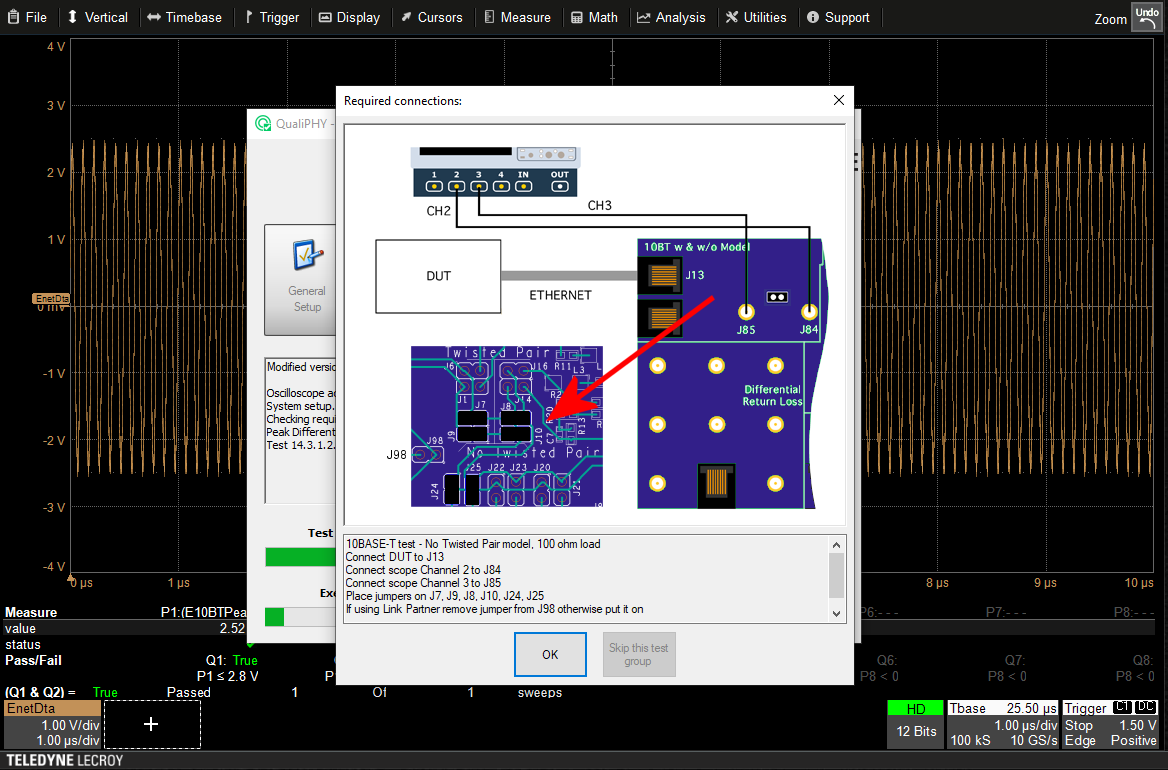Click the Undo button in top-right corner
Image resolution: width=1168 pixels, height=770 pixels.
click(1146, 17)
